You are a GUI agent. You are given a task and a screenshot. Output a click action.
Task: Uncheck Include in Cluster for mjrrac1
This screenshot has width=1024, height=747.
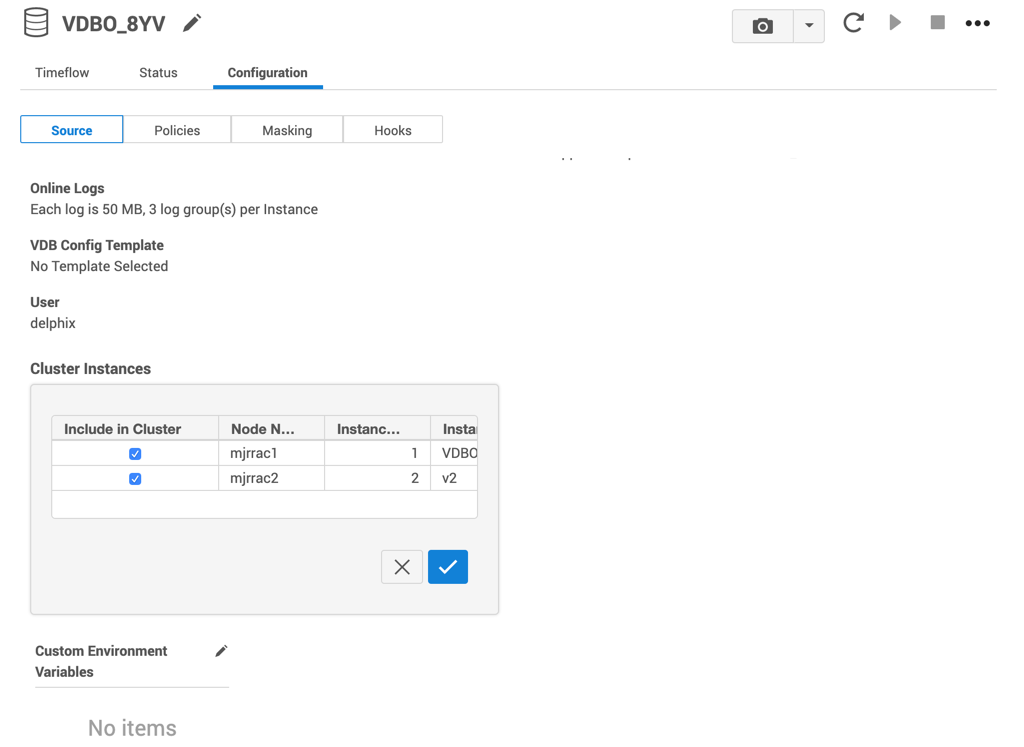135,454
